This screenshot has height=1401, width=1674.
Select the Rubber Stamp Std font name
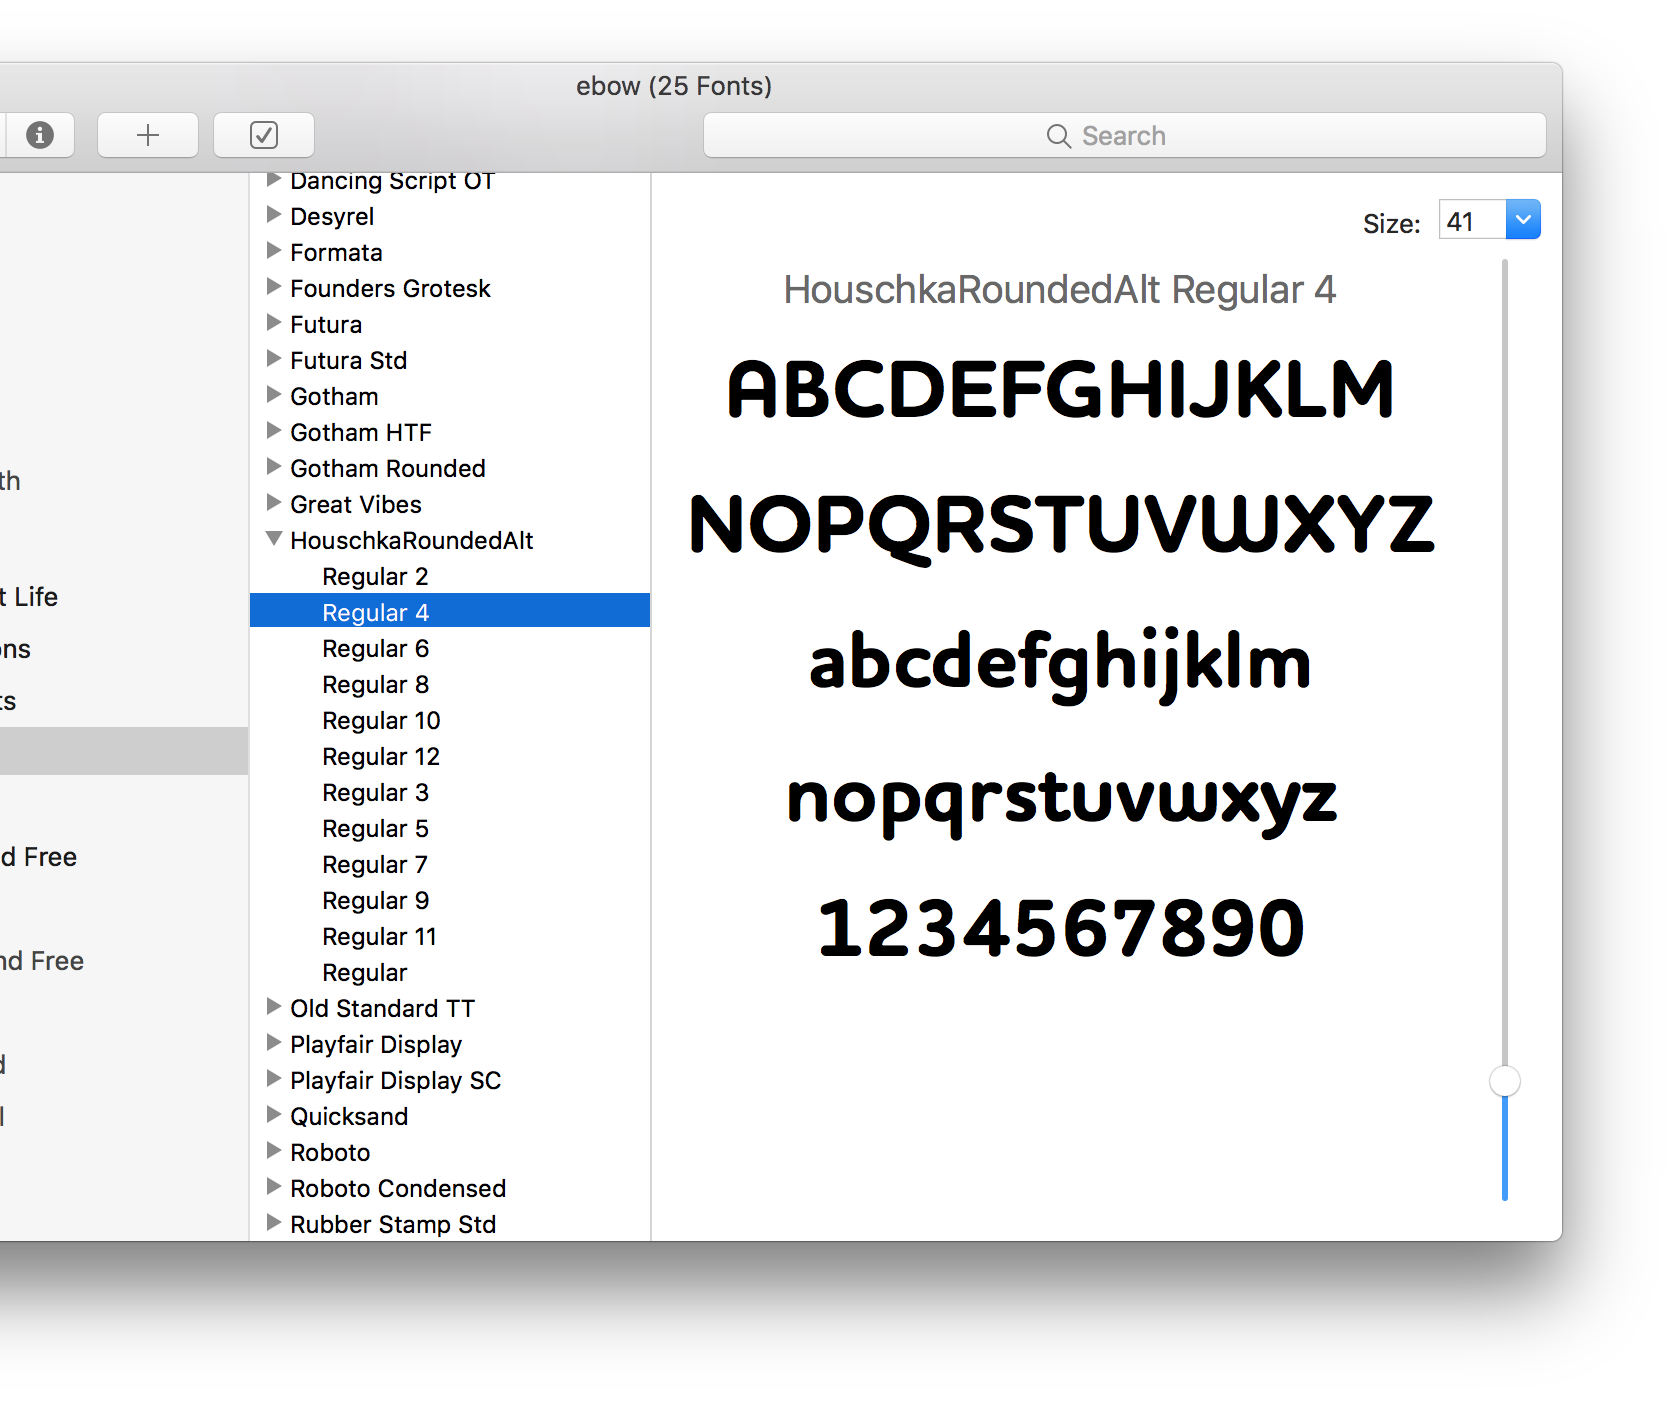tap(393, 1225)
